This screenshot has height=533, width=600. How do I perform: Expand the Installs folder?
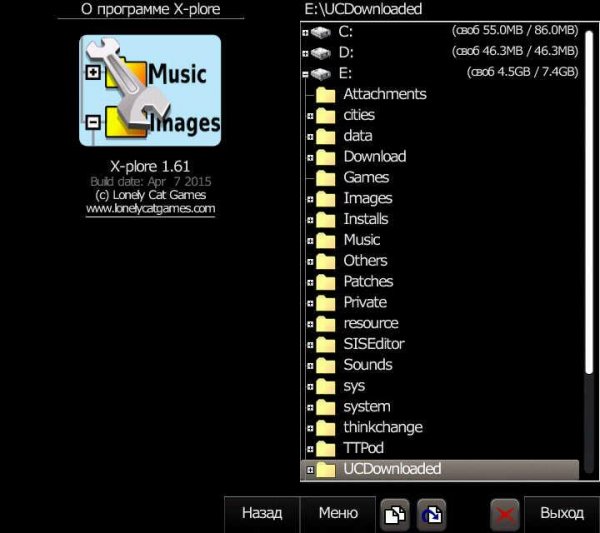[x=310, y=220]
